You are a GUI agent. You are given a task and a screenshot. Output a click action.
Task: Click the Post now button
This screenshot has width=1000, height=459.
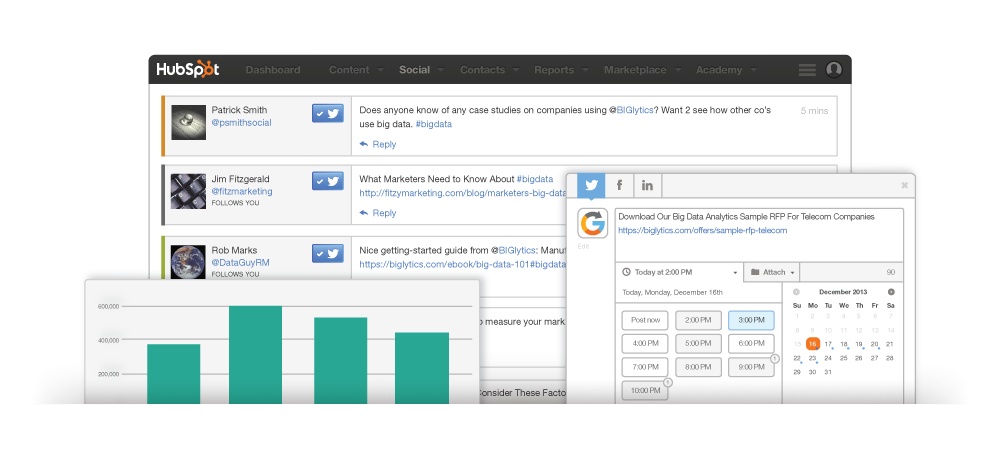click(x=645, y=320)
